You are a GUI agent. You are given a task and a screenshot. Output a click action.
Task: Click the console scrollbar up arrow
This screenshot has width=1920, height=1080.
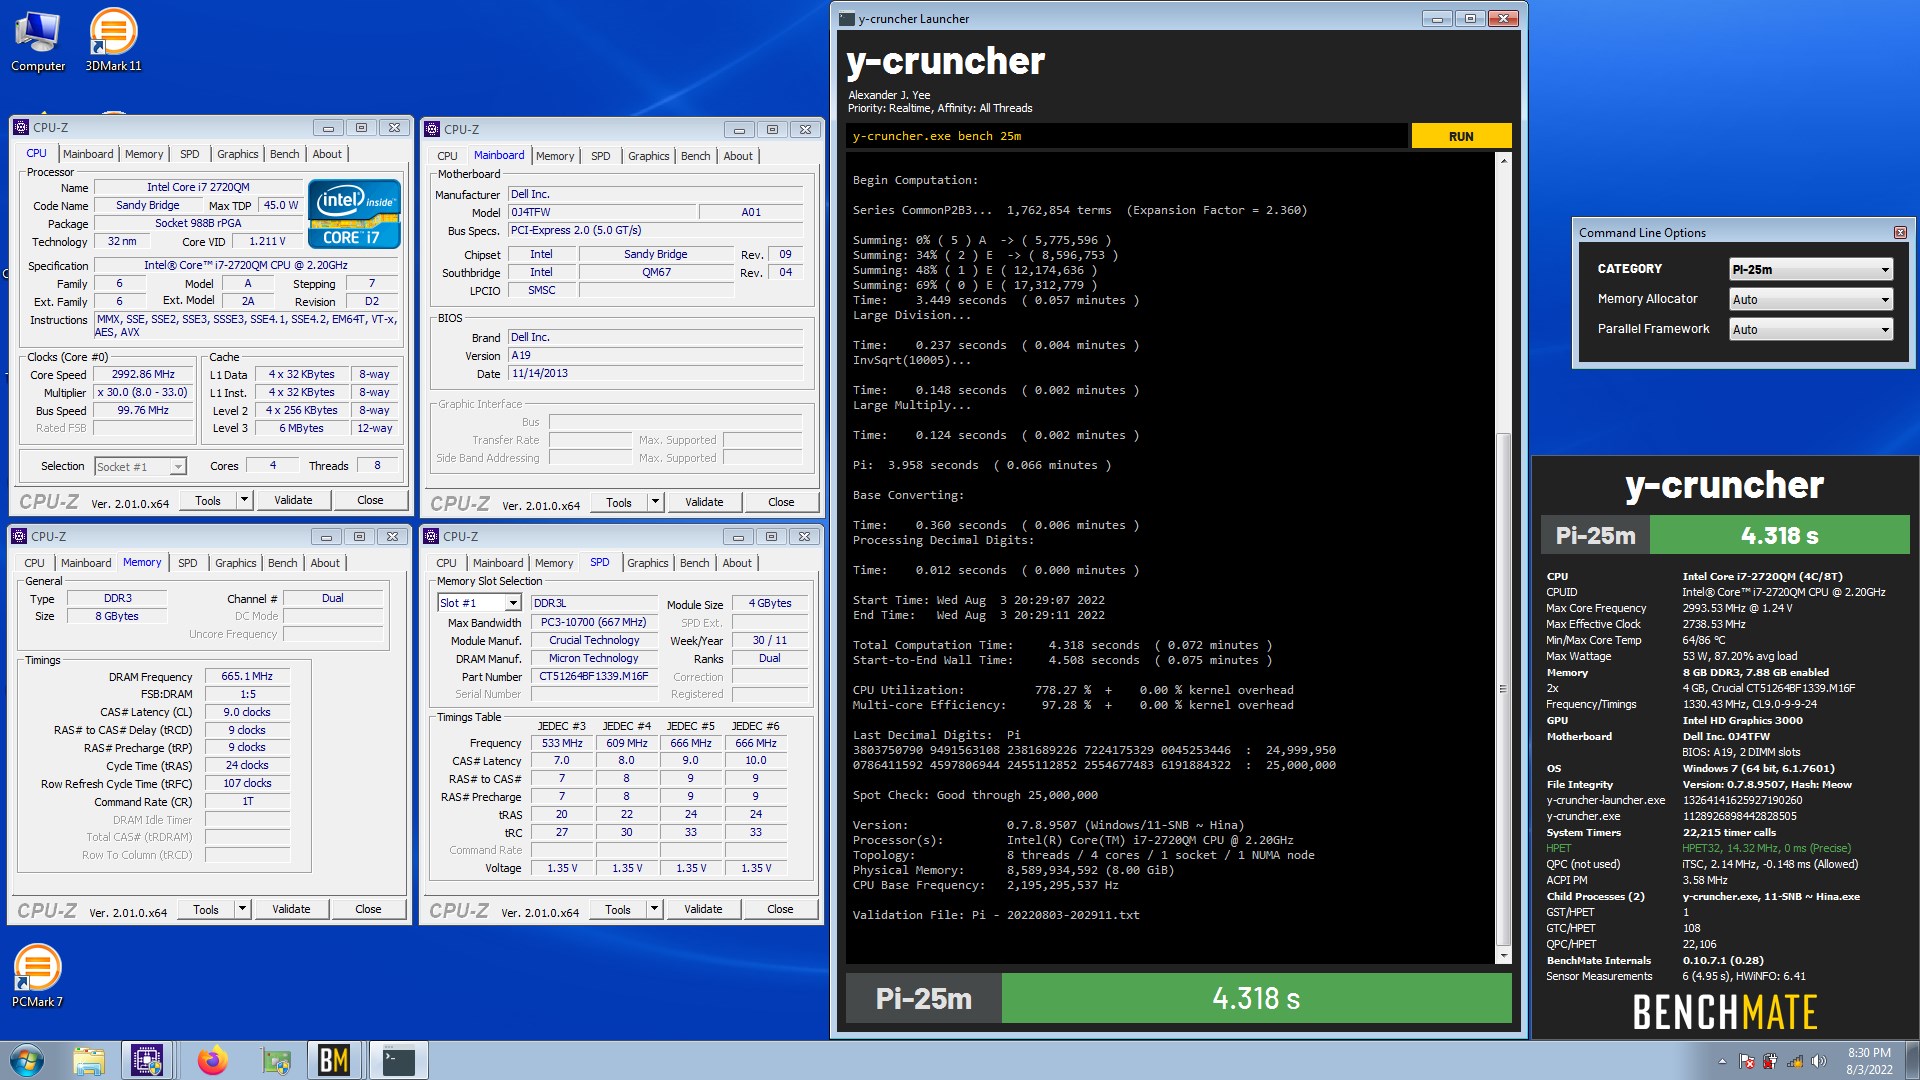[1503, 161]
